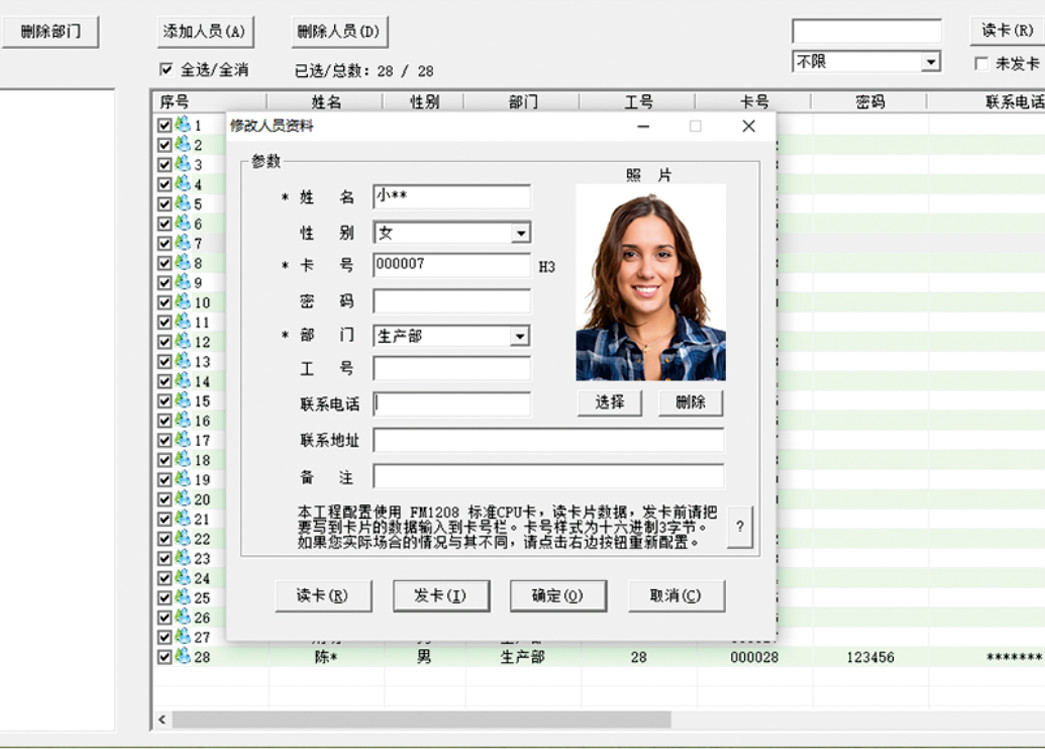Open the 不限 filter dropdown
1045x749 pixels.
(x=931, y=62)
